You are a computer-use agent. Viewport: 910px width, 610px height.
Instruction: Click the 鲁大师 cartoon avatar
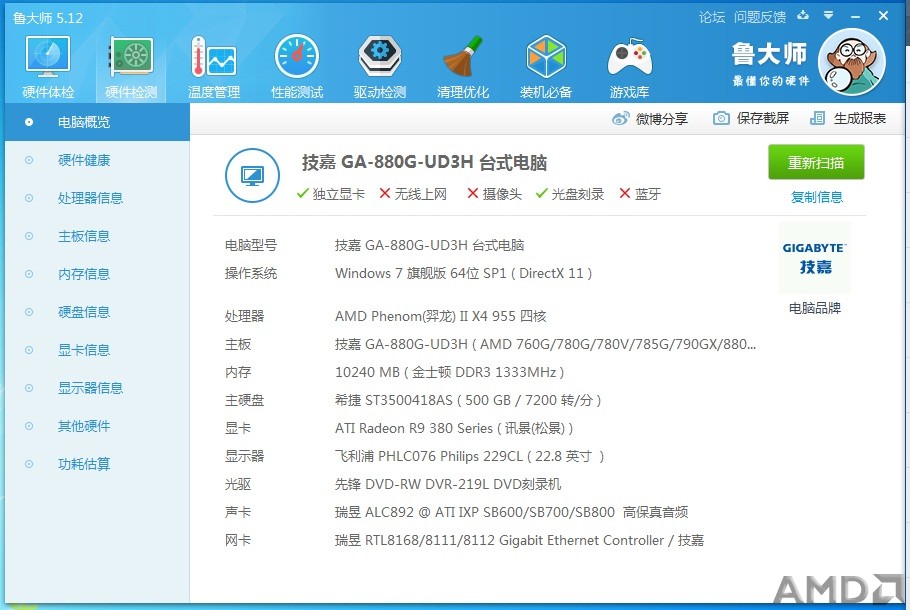coord(851,62)
